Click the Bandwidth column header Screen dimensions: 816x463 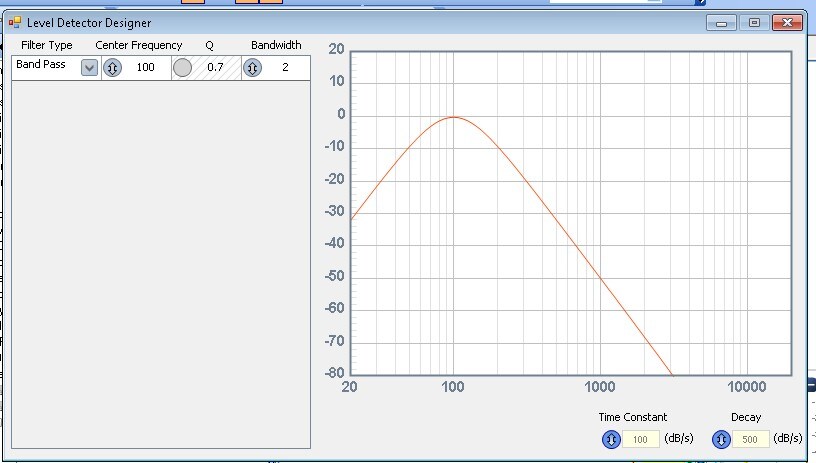click(x=276, y=45)
